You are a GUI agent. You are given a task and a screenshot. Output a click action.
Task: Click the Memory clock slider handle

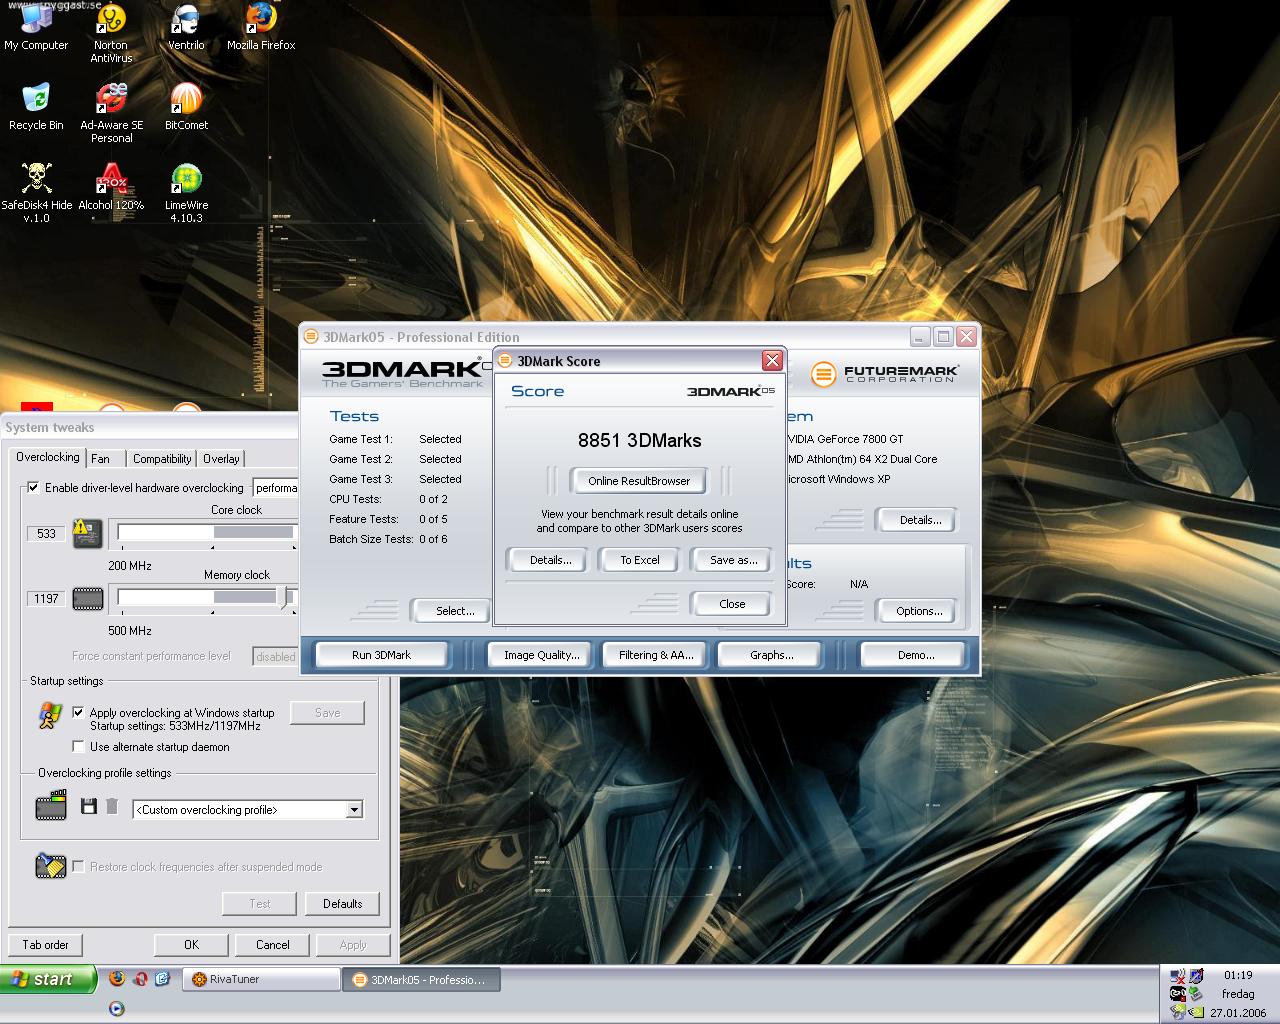click(x=284, y=597)
